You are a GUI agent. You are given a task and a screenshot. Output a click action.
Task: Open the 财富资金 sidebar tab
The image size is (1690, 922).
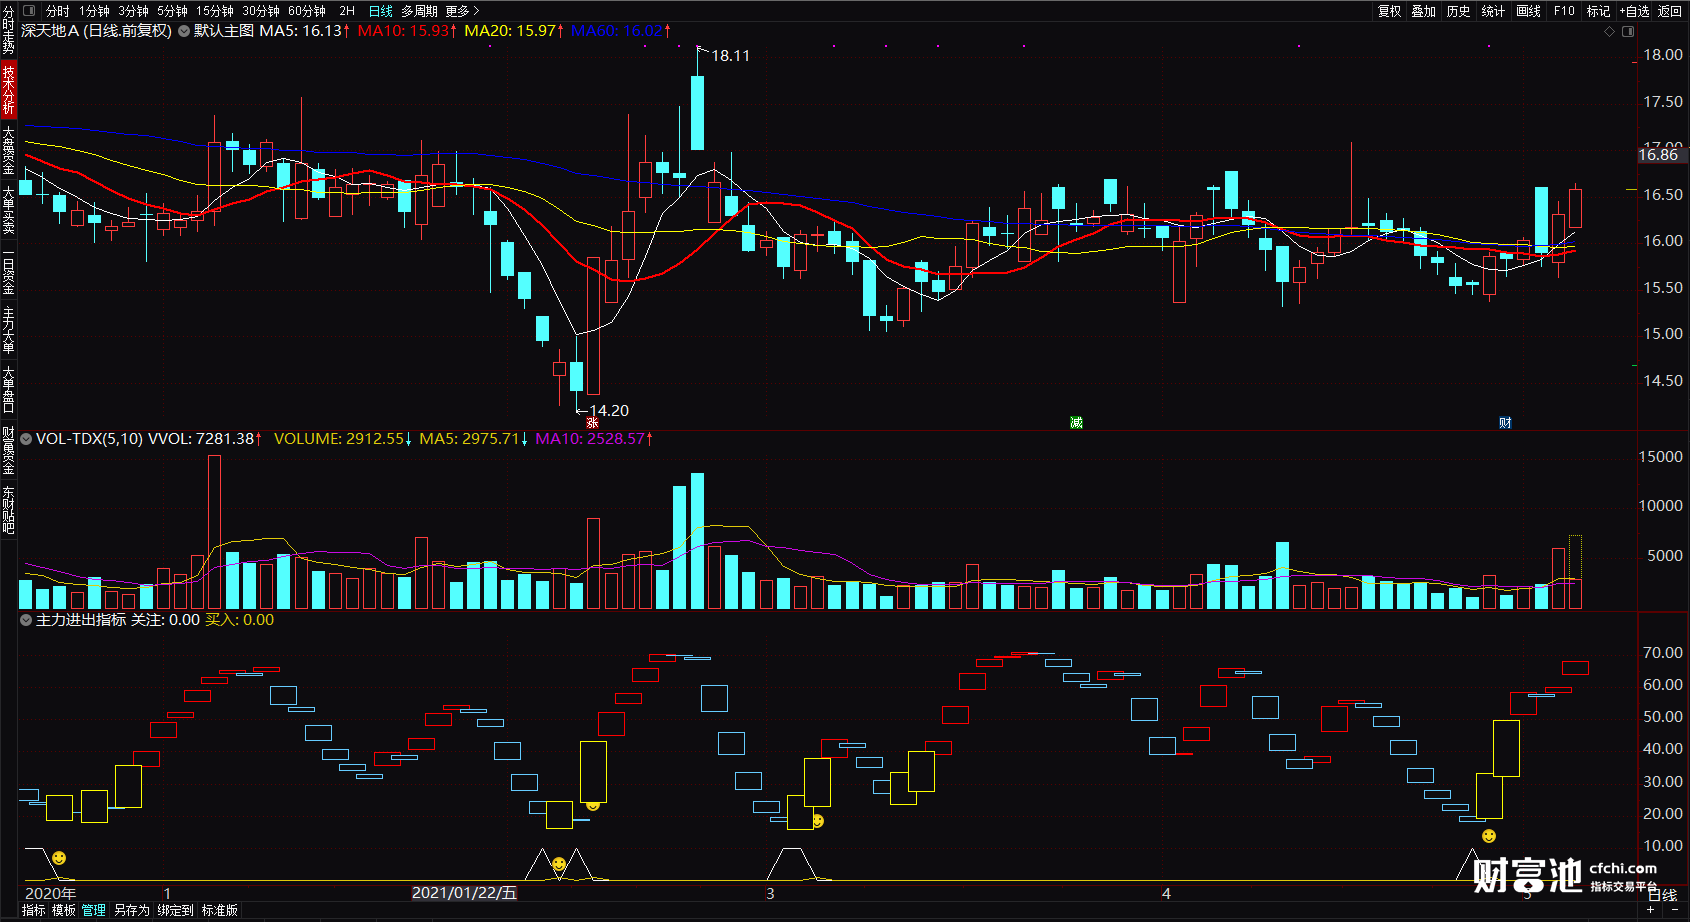coord(8,450)
